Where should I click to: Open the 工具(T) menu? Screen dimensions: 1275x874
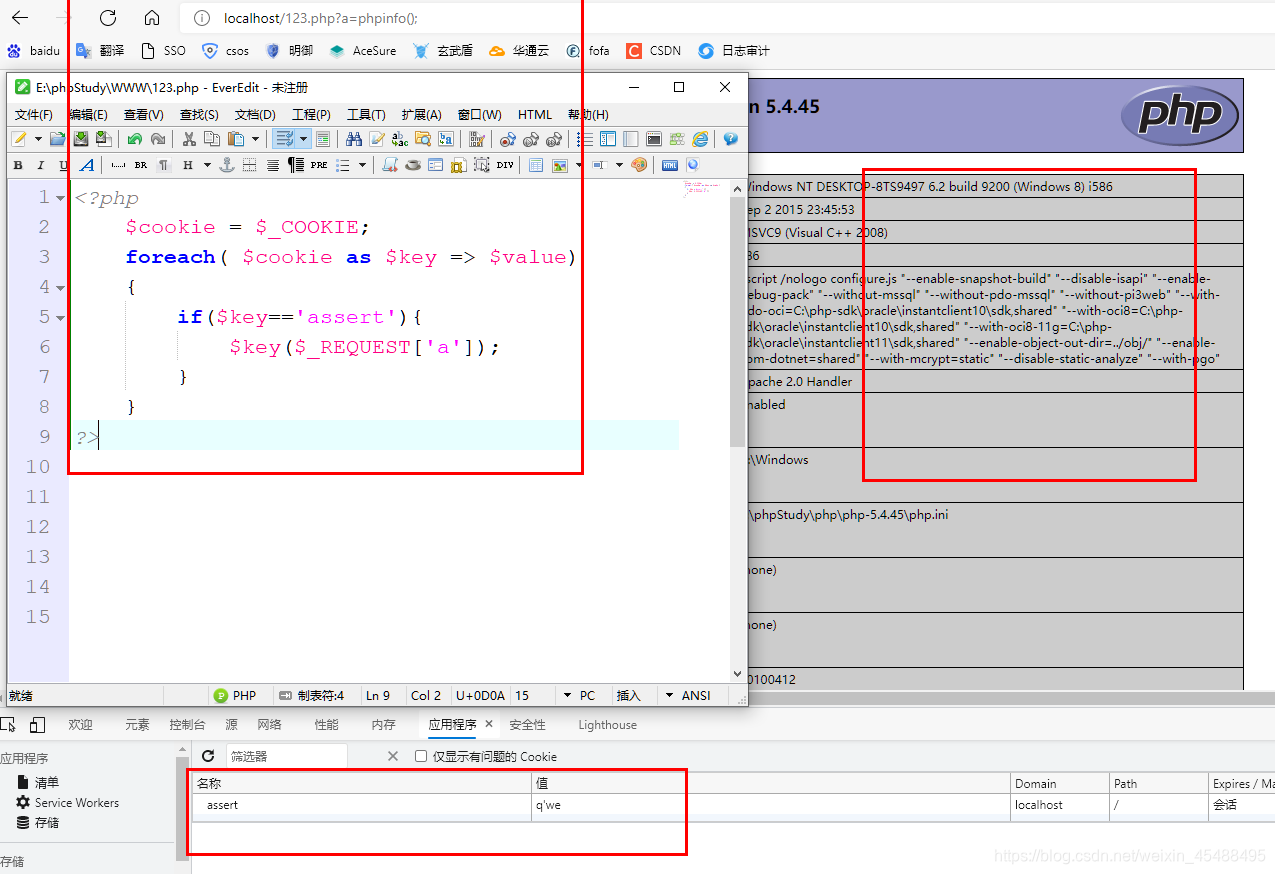click(366, 114)
